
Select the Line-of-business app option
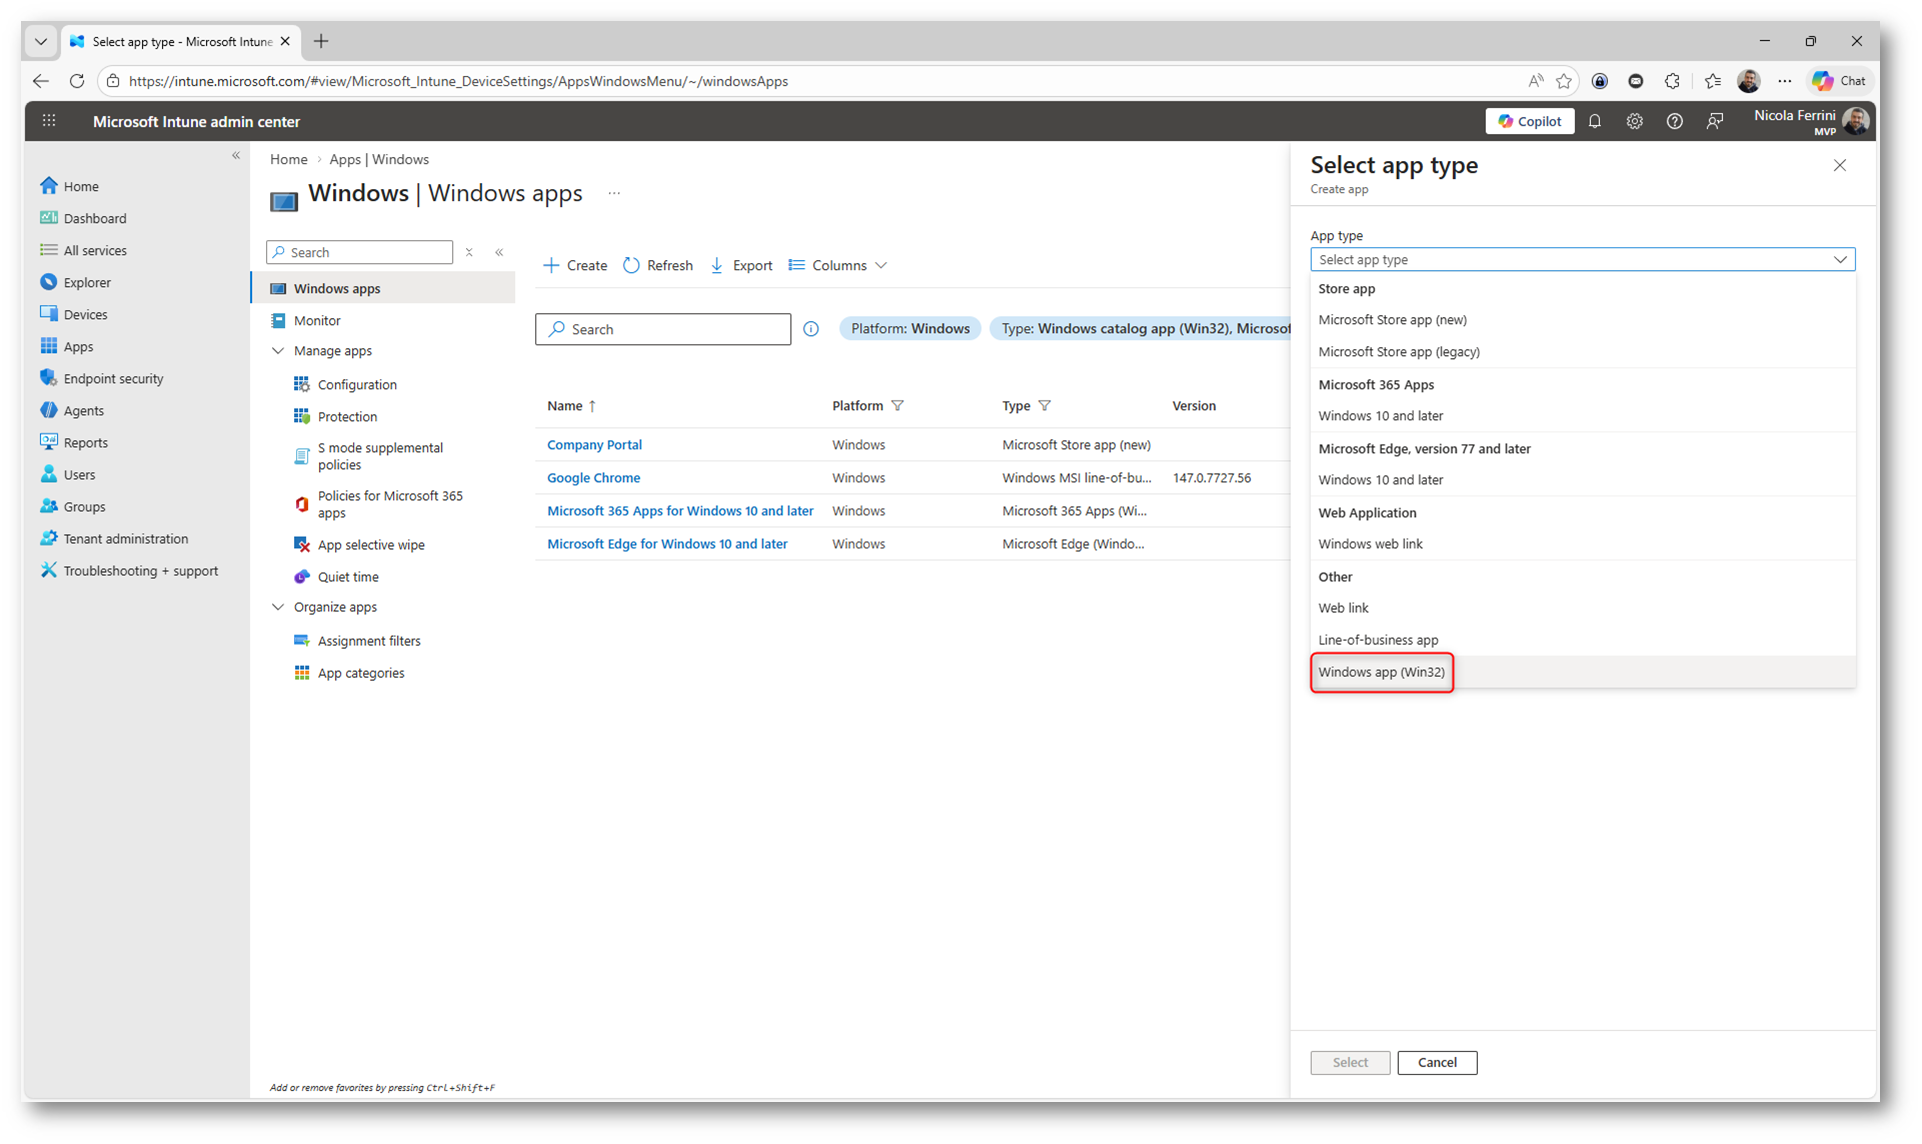point(1378,640)
